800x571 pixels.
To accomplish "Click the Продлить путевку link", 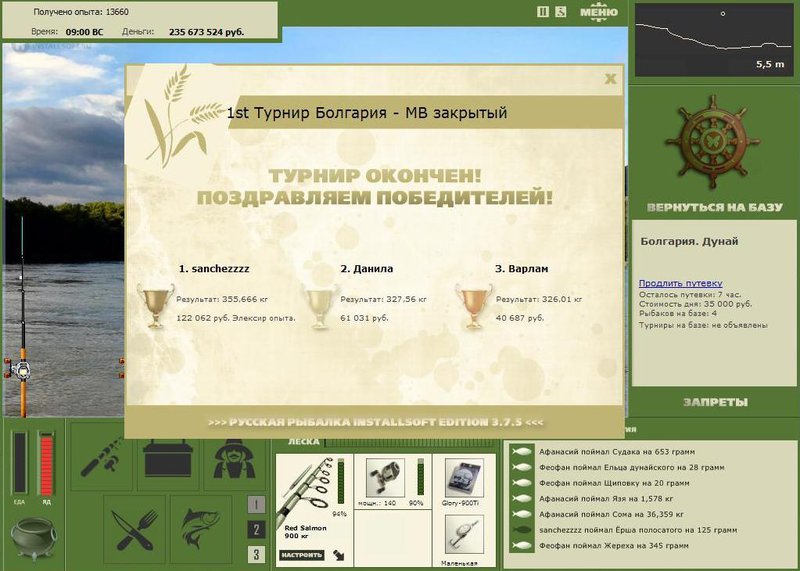I will 681,283.
